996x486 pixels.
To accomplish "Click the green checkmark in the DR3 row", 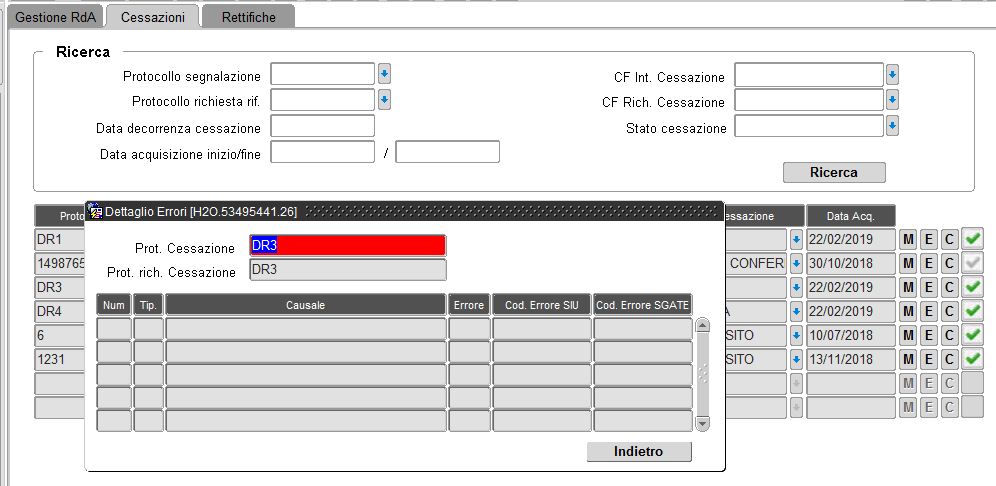I will pyautogui.click(x=972, y=287).
